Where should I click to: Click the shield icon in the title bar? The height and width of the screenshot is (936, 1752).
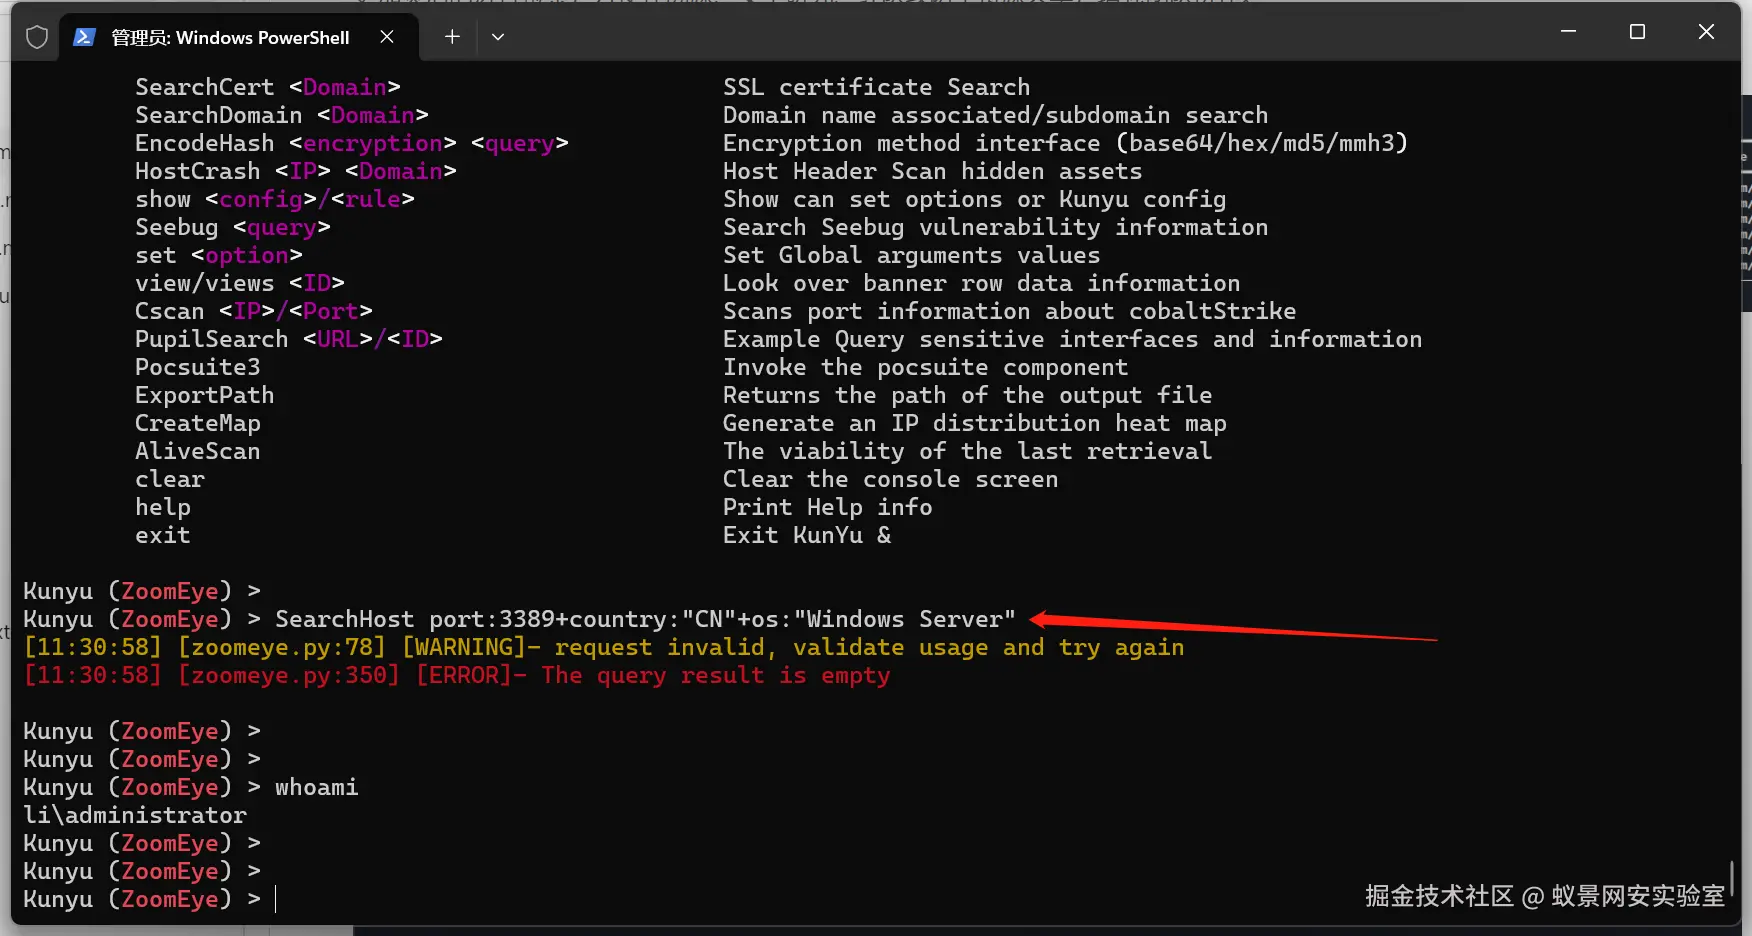[x=37, y=37]
